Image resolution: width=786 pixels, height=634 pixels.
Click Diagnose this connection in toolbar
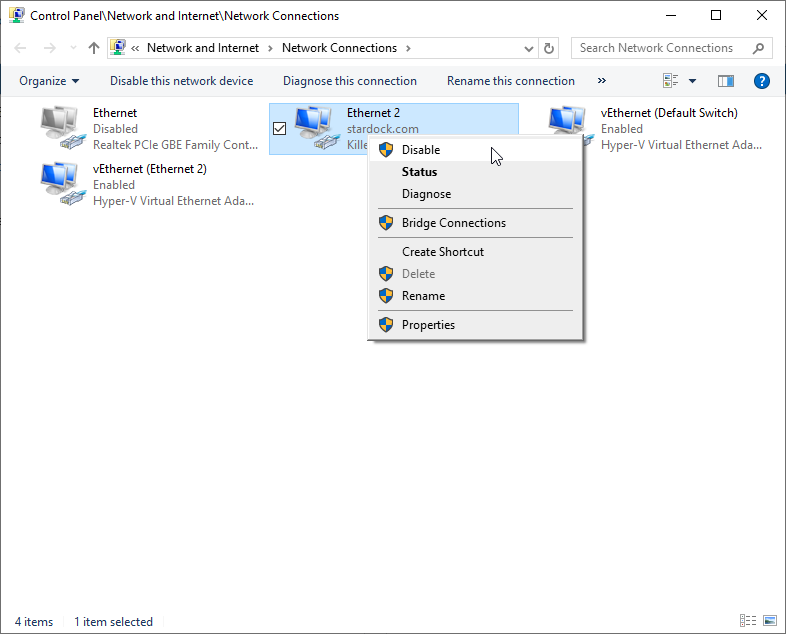[349, 81]
